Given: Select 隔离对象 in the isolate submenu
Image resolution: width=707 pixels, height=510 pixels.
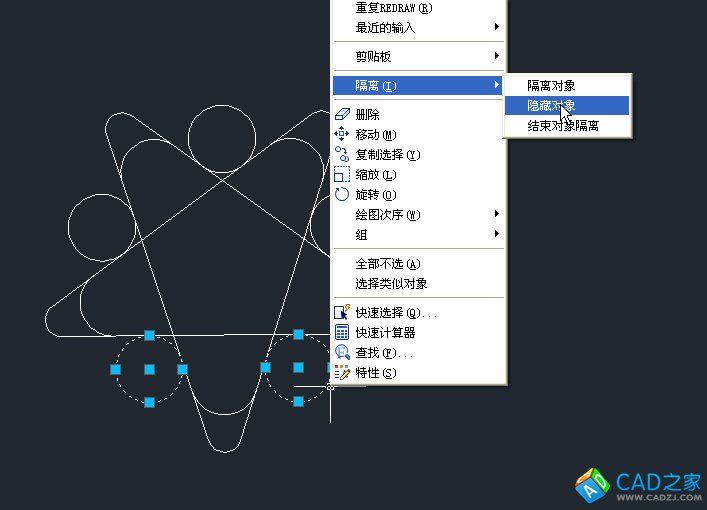Looking at the screenshot, I should (551, 86).
